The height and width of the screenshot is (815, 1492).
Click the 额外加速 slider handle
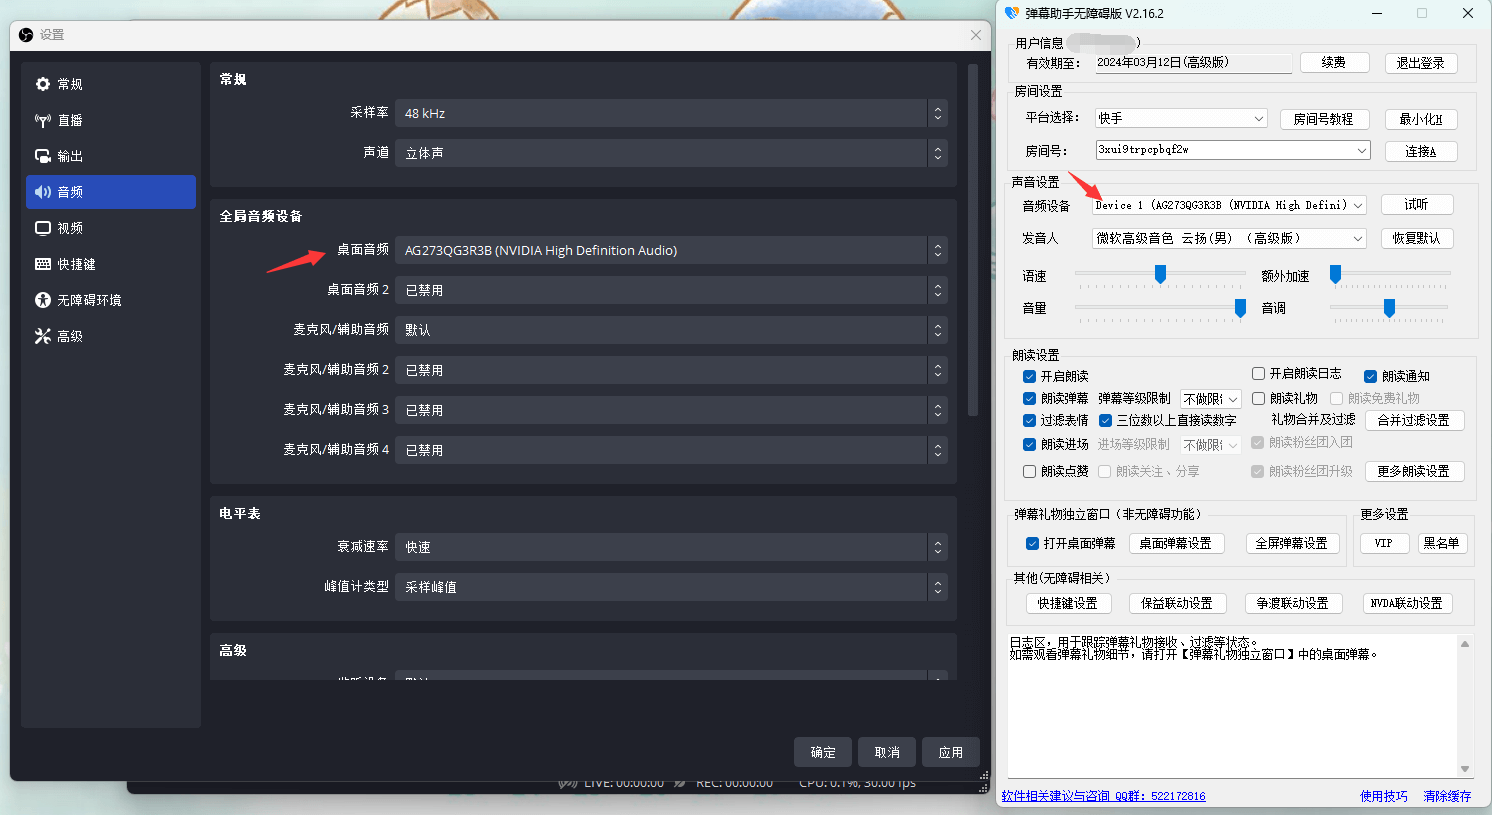[1335, 274]
